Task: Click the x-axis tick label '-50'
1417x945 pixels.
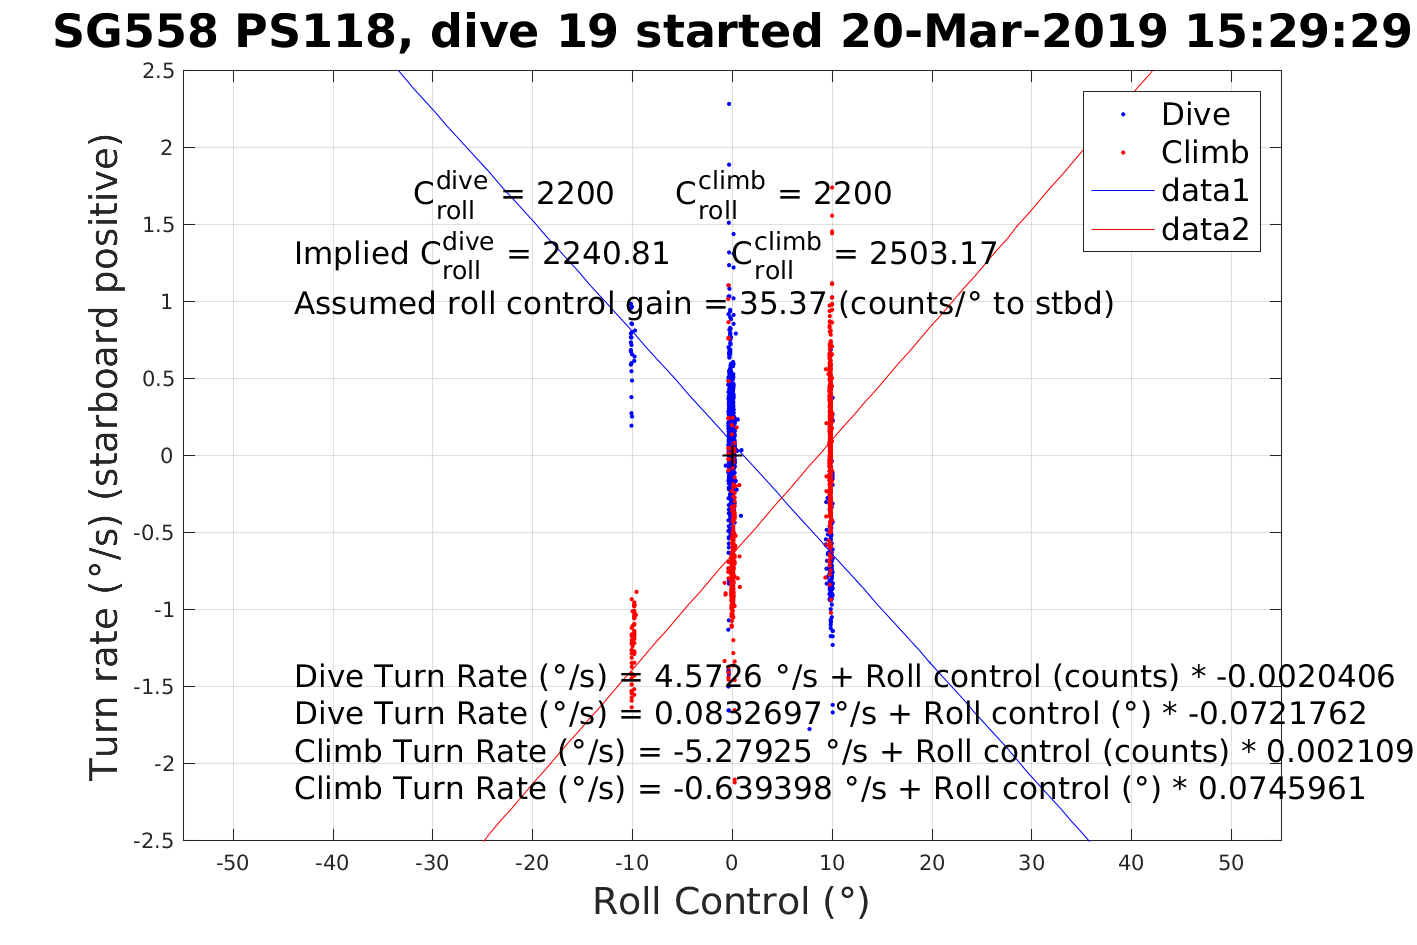Action: [233, 863]
